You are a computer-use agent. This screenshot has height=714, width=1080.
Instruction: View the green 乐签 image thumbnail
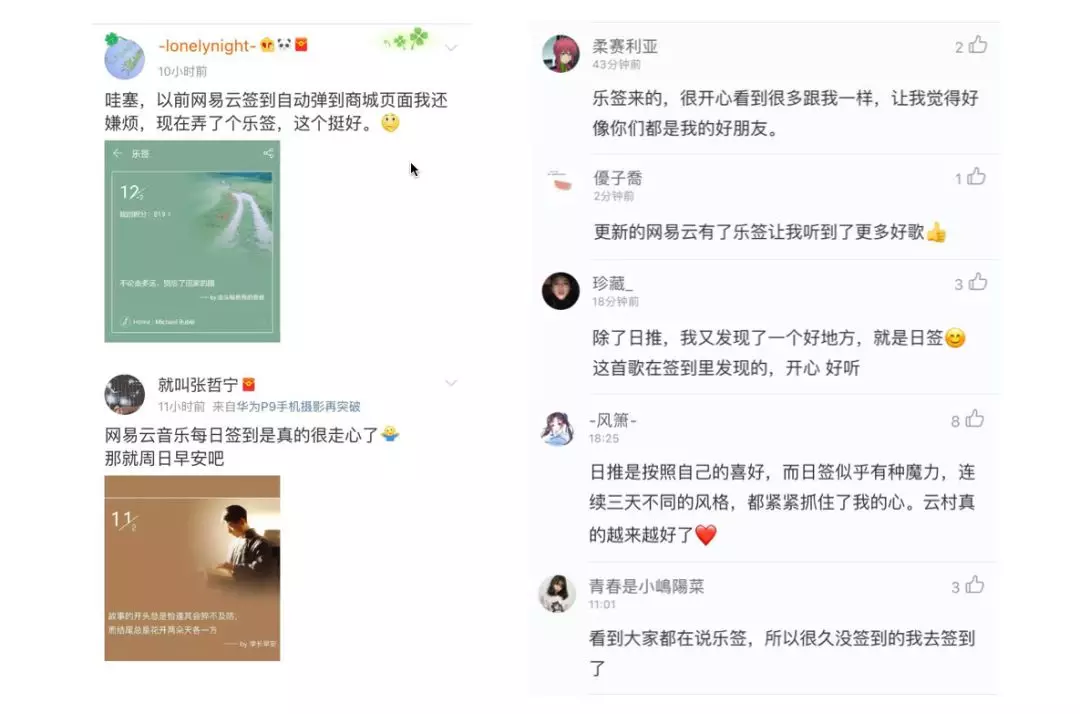[x=192, y=241]
